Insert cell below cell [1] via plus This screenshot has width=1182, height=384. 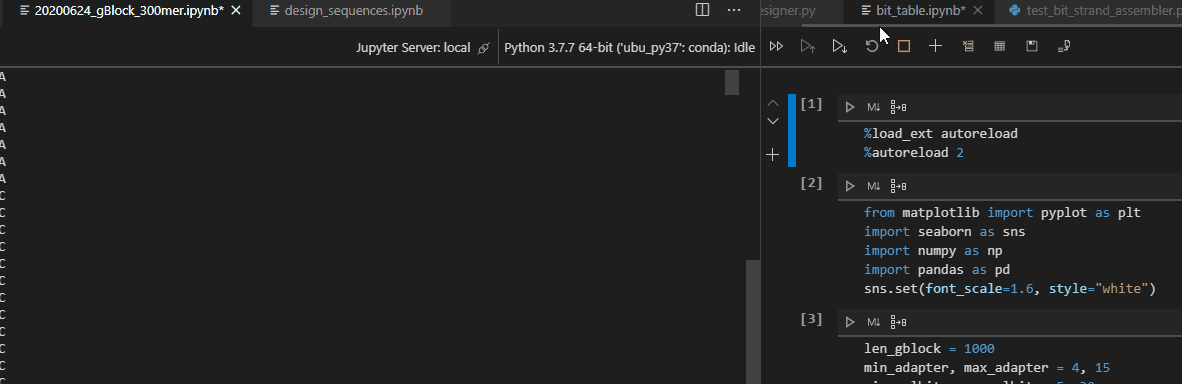[772, 155]
